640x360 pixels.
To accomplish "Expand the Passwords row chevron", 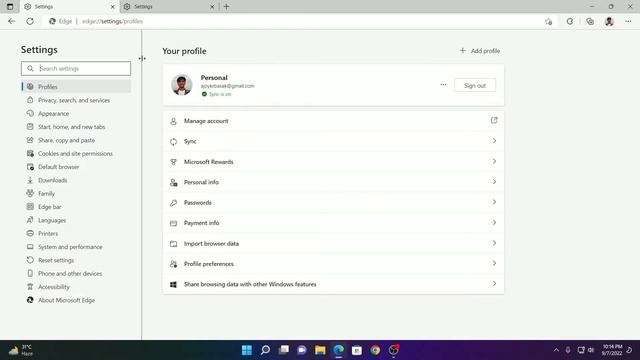I will click(494, 202).
